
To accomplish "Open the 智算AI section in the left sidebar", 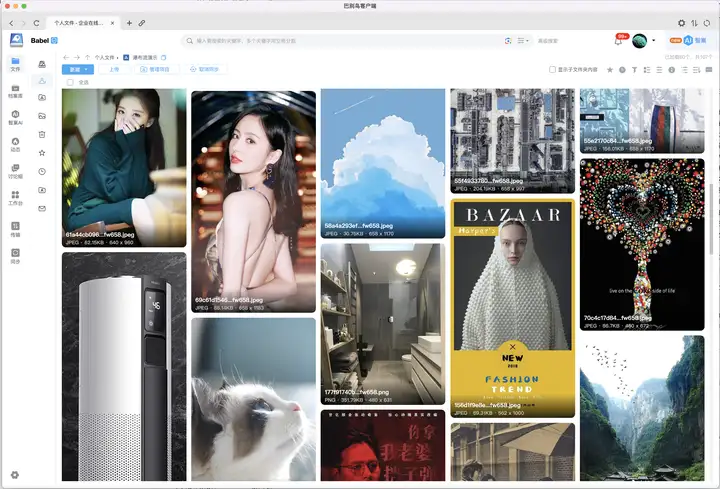I will pos(15,118).
